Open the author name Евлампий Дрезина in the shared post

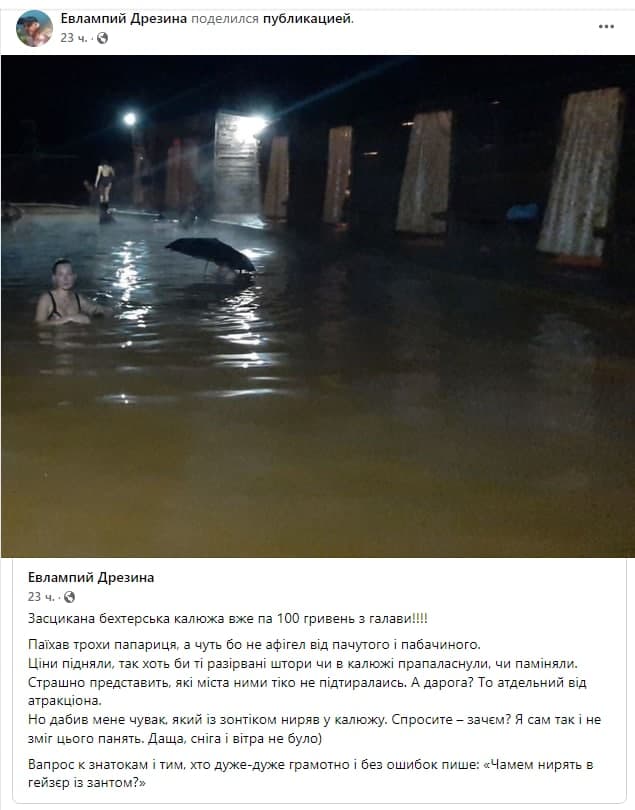tap(91, 577)
